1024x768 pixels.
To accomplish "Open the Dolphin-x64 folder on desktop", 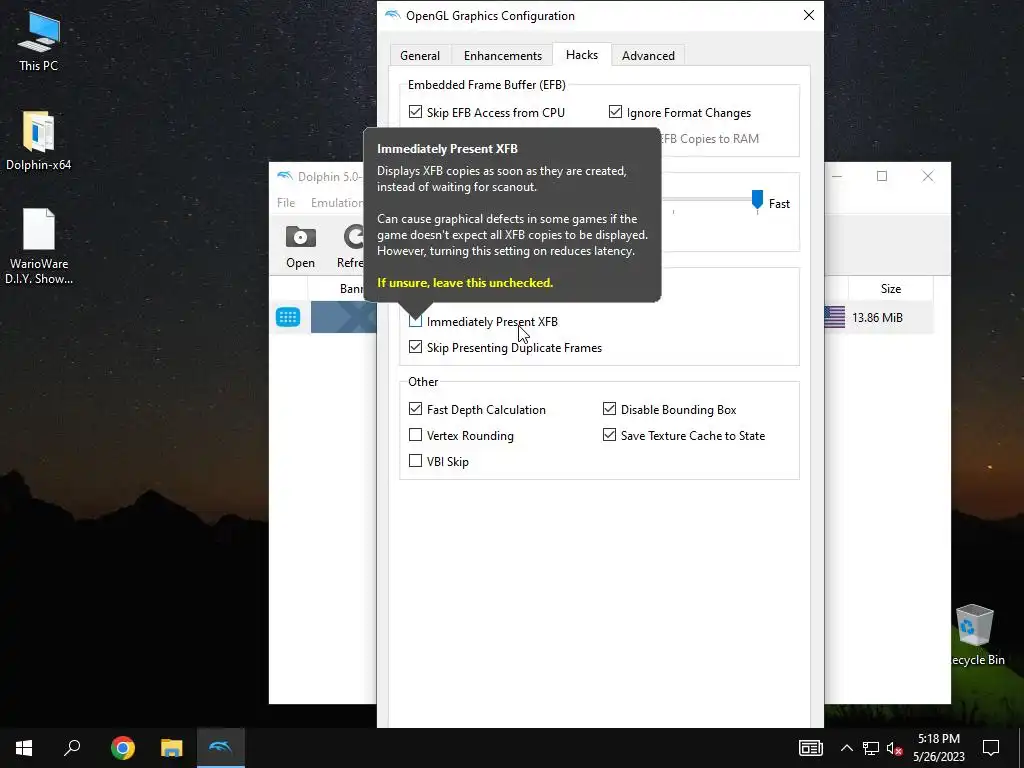I will click(x=38, y=140).
